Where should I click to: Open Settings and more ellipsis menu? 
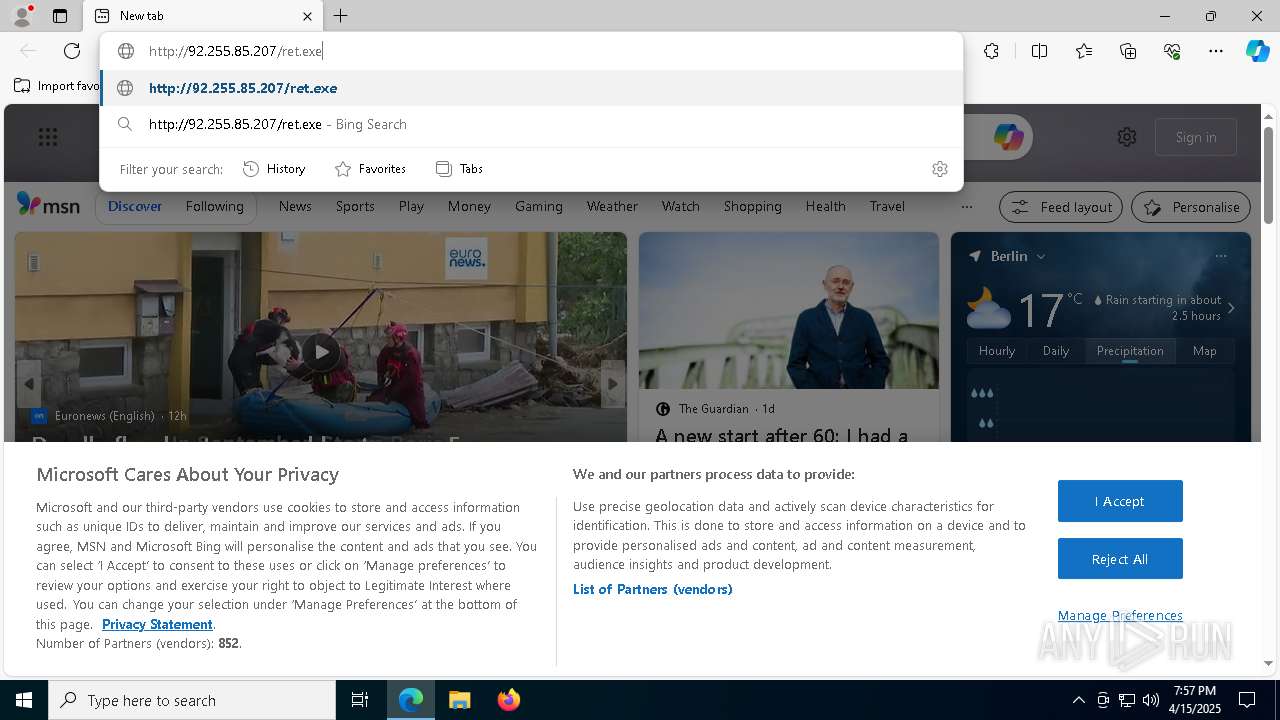pyautogui.click(x=1216, y=51)
